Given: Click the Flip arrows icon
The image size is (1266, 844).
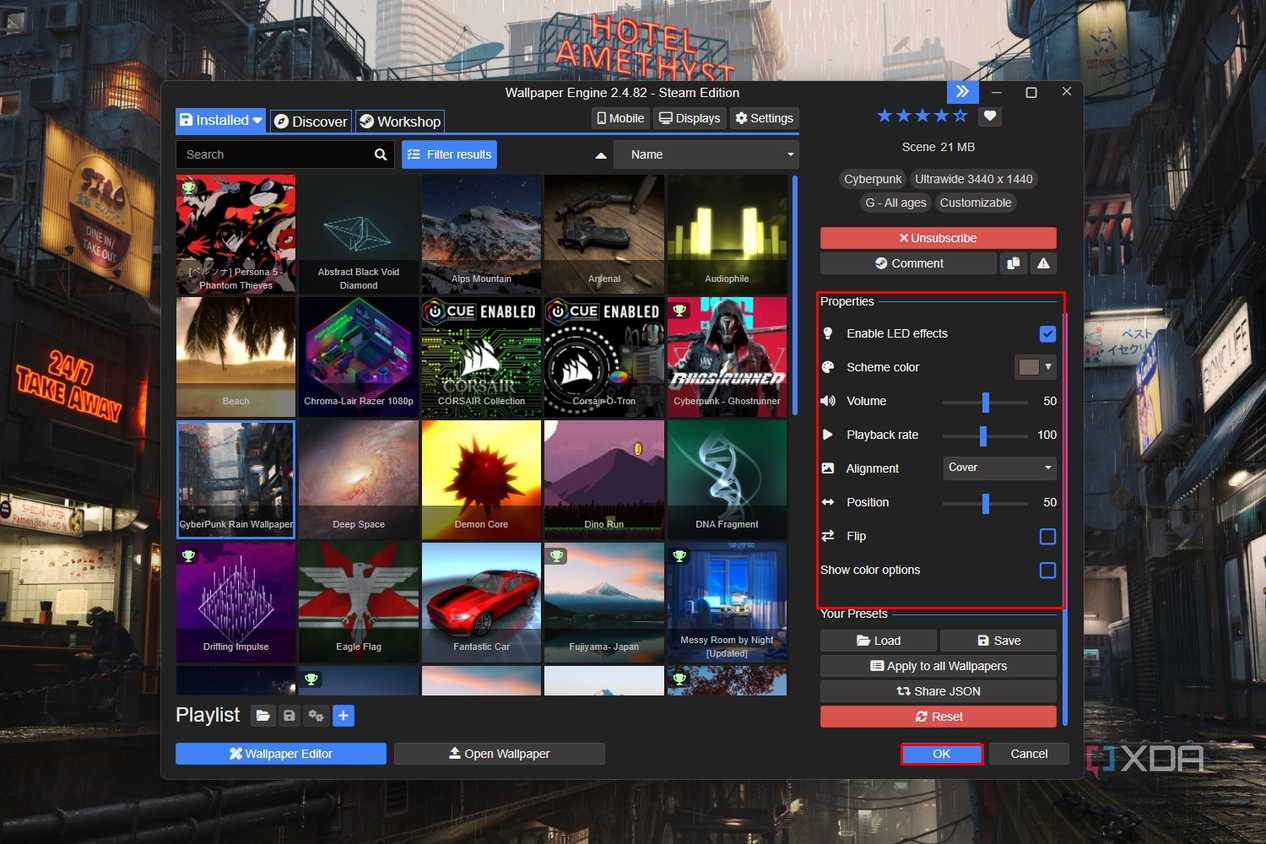Looking at the screenshot, I should click(x=828, y=536).
